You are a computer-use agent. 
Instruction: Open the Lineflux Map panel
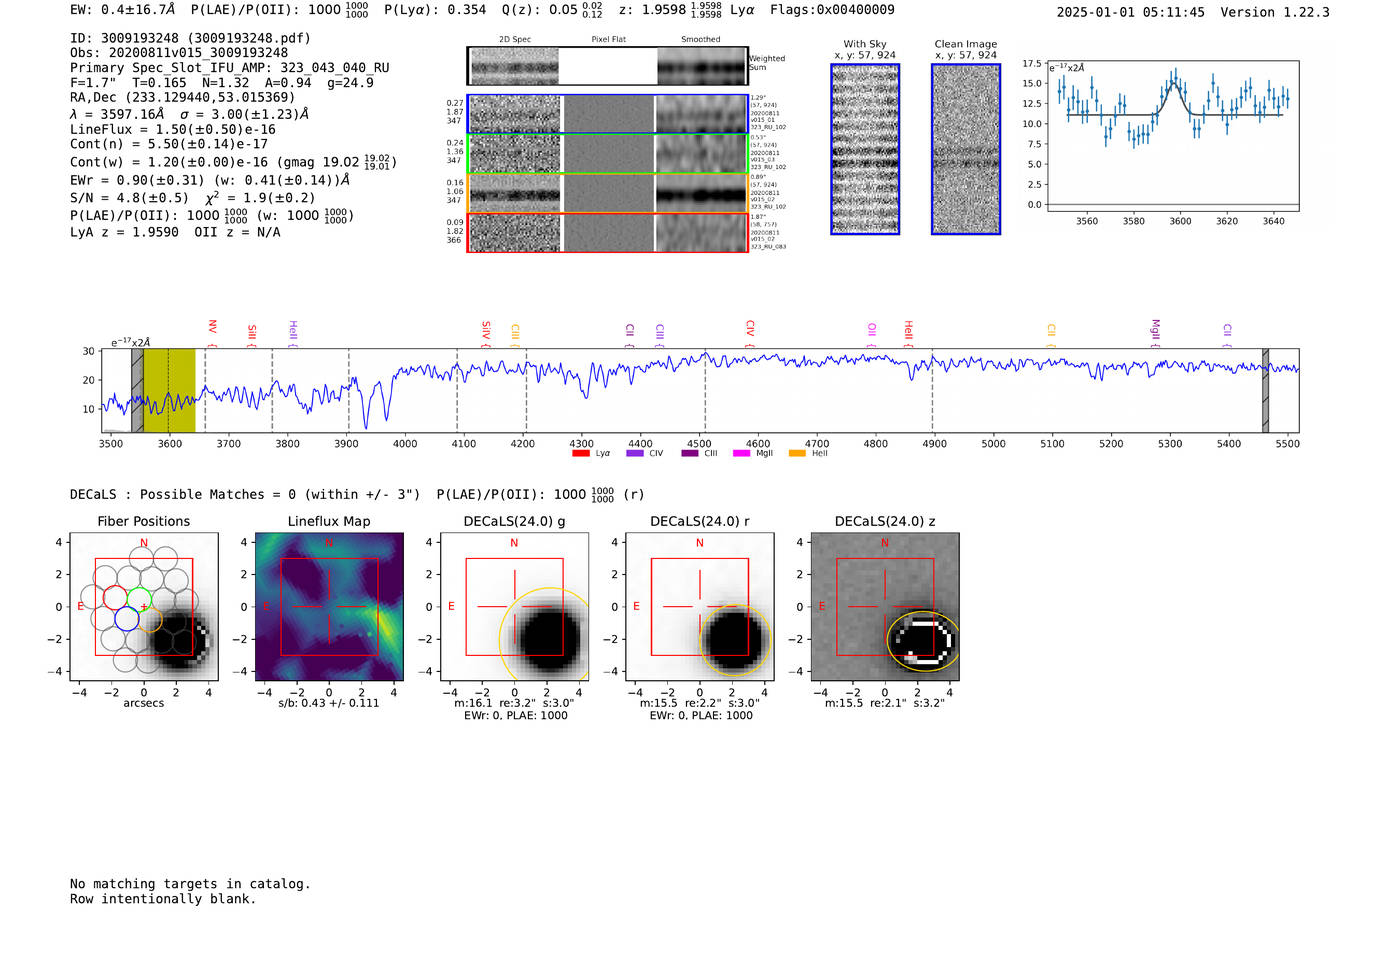coord(329,607)
